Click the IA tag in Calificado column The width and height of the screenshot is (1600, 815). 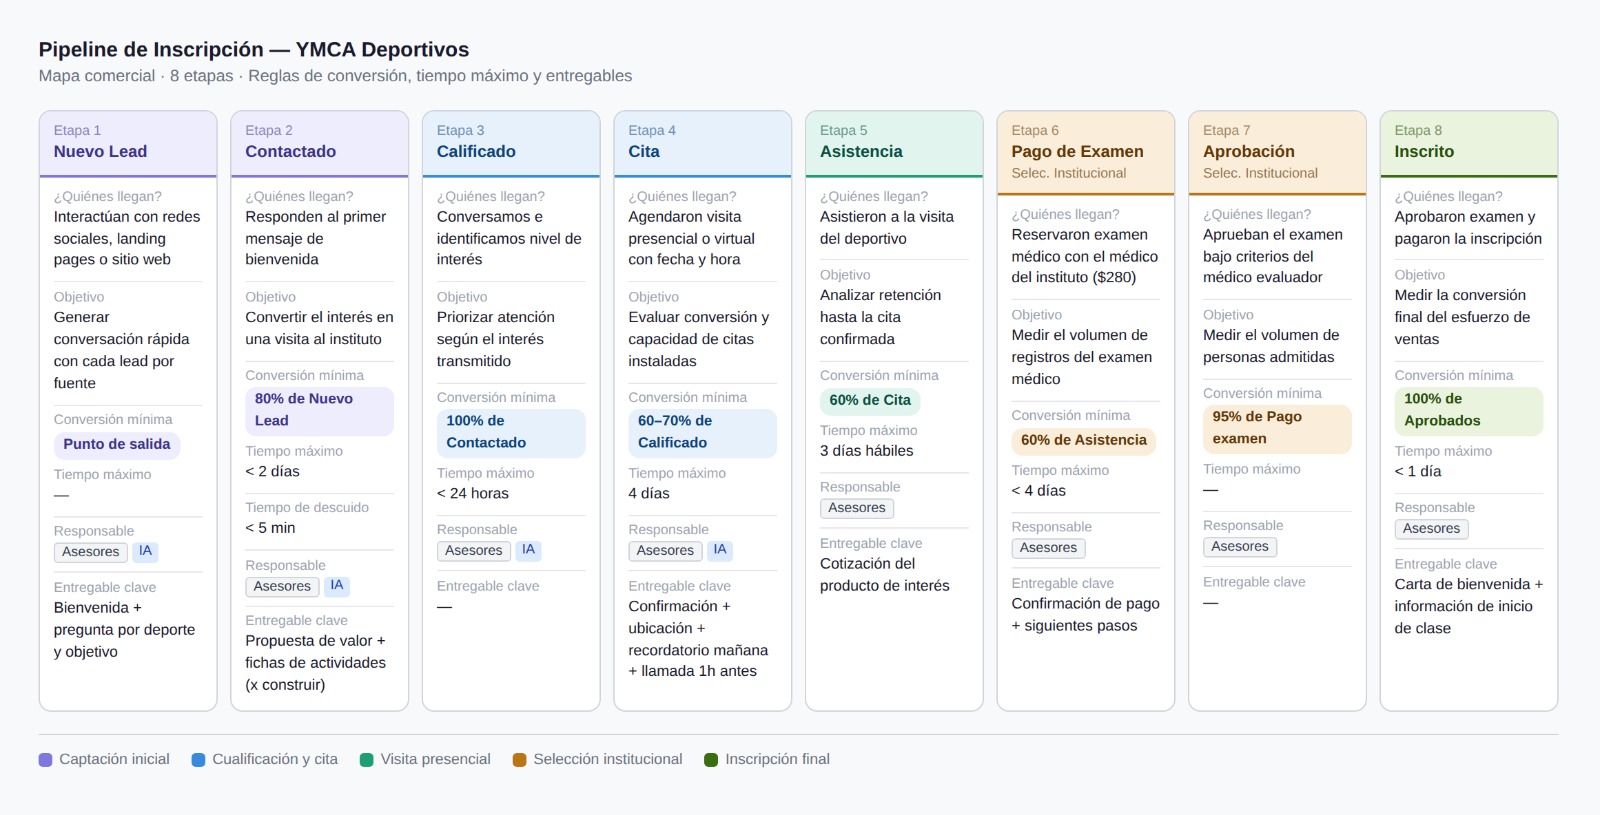tap(528, 551)
